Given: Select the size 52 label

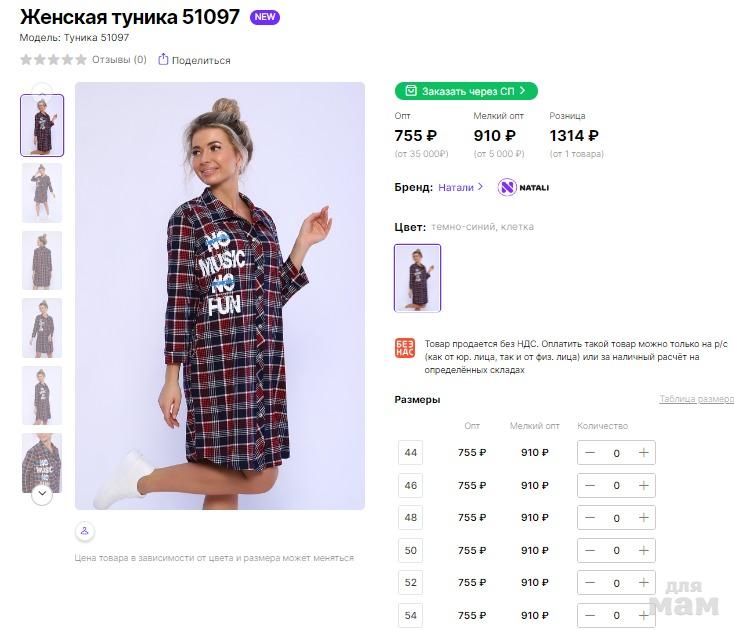Looking at the screenshot, I should pos(410,583).
